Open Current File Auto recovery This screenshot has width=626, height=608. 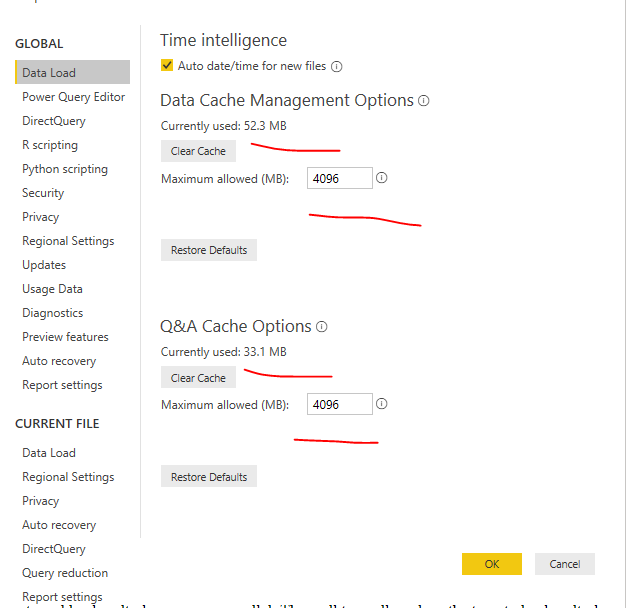point(59,525)
